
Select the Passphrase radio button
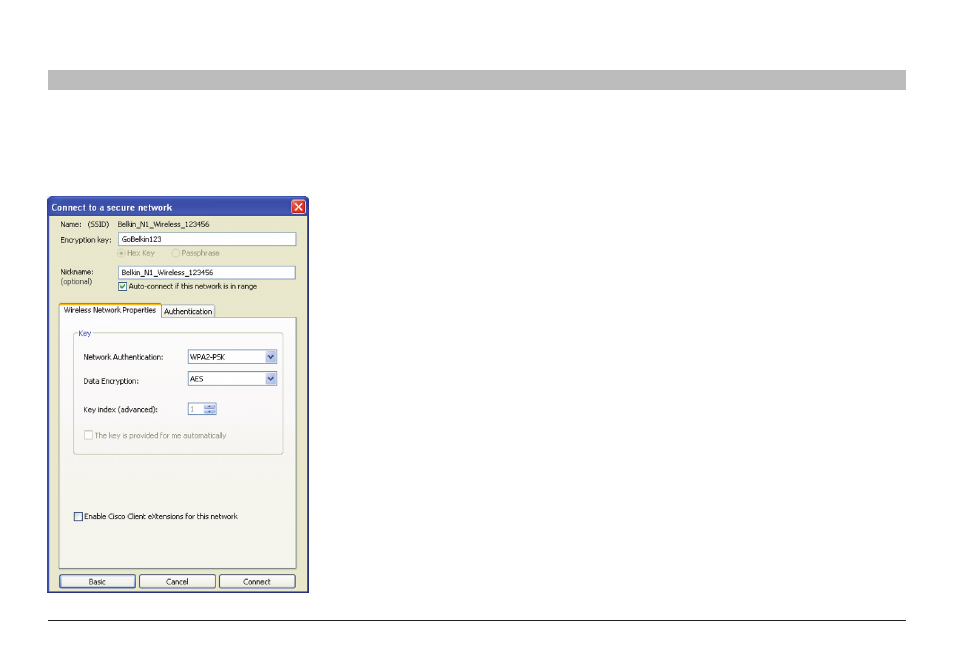click(x=175, y=253)
